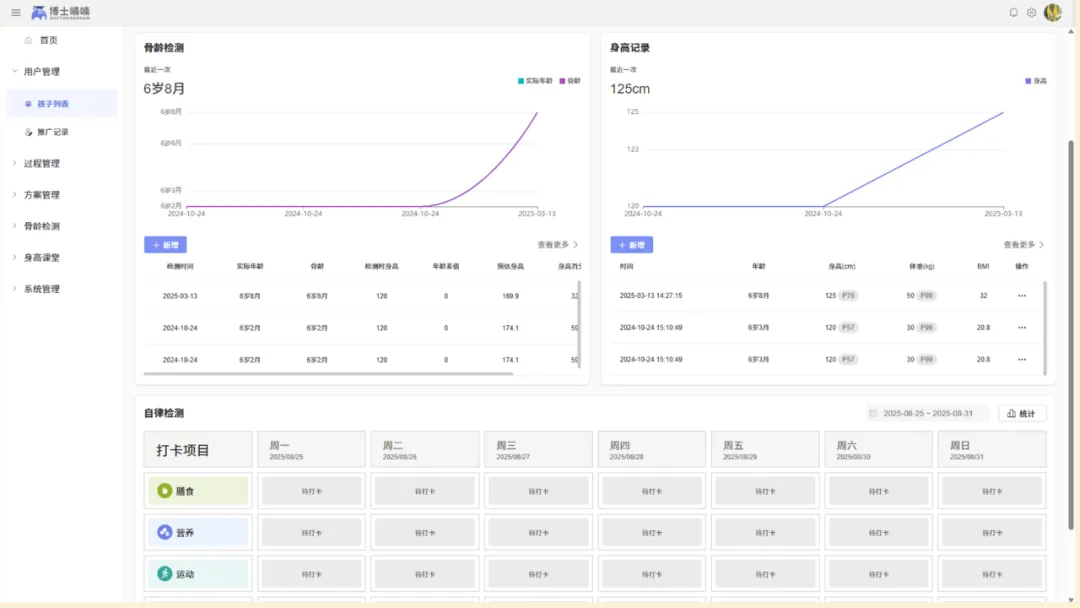
Task: Open 查看更多 in the 骨龄检测 card
Action: click(558, 244)
